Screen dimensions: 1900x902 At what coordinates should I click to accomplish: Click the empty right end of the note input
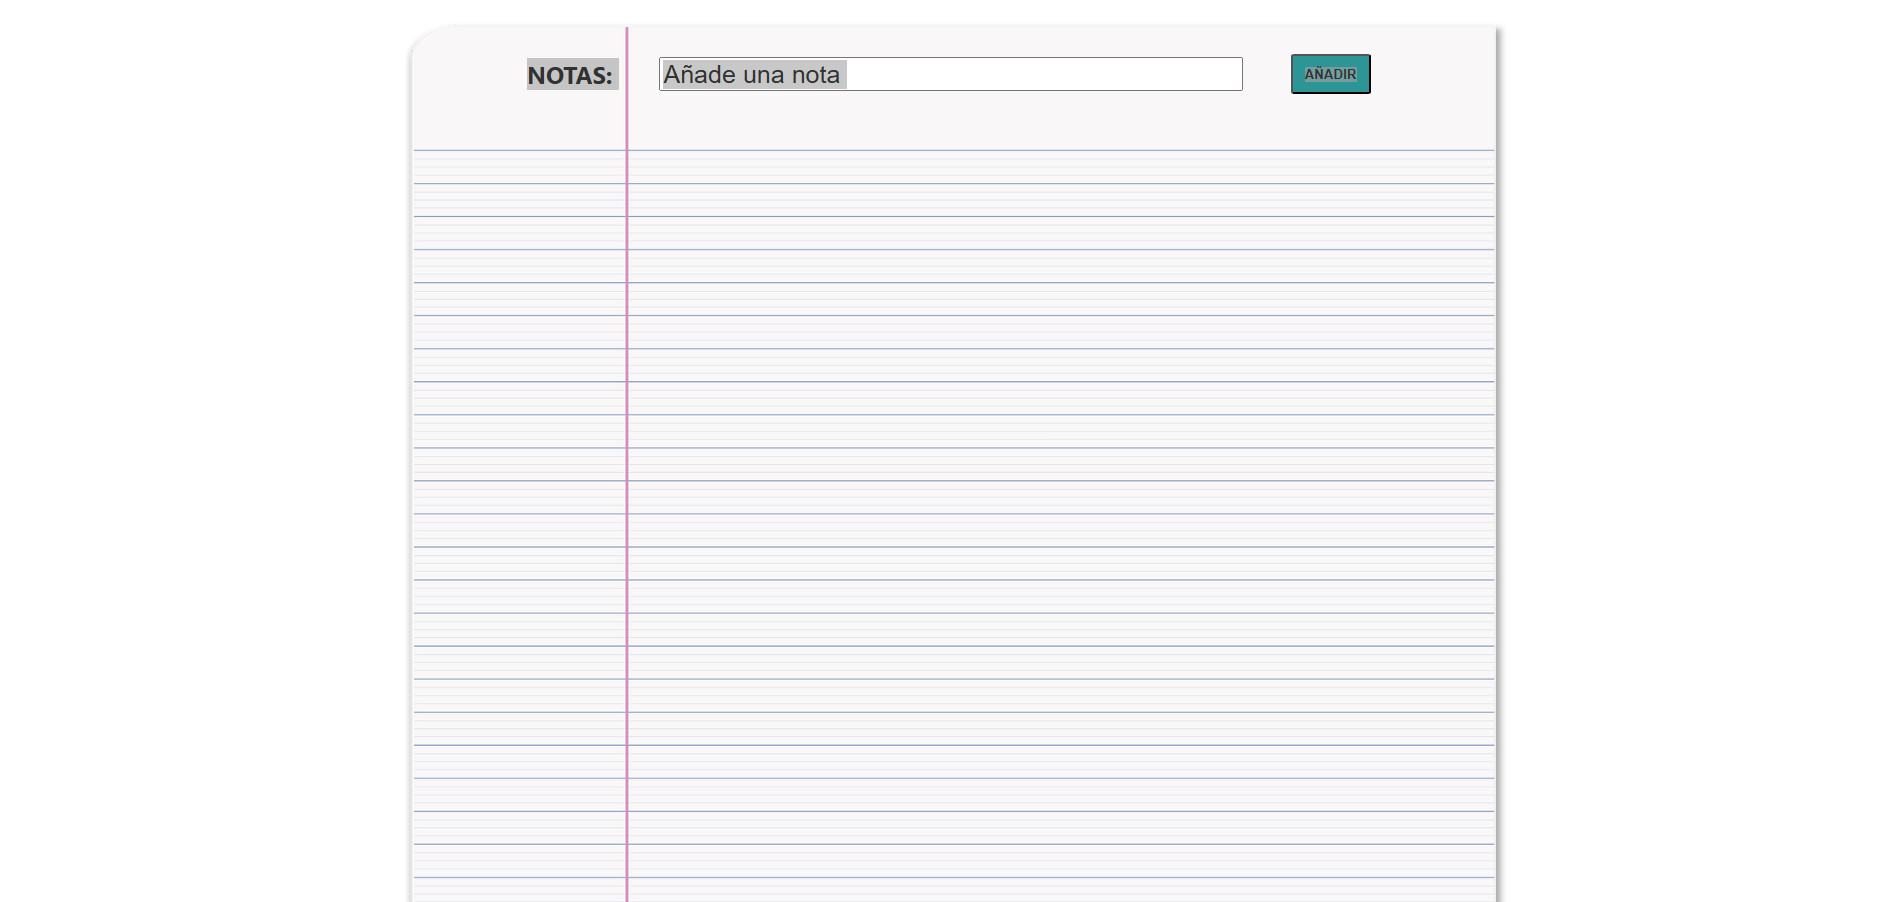[x=1150, y=74]
